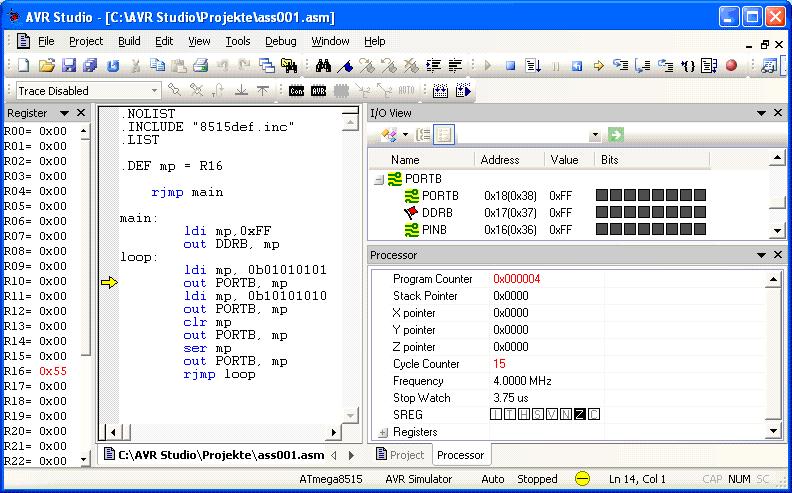This screenshot has height=493, width=792.
Task: Click the Assemble build icon
Action: pyautogui.click(x=440, y=91)
